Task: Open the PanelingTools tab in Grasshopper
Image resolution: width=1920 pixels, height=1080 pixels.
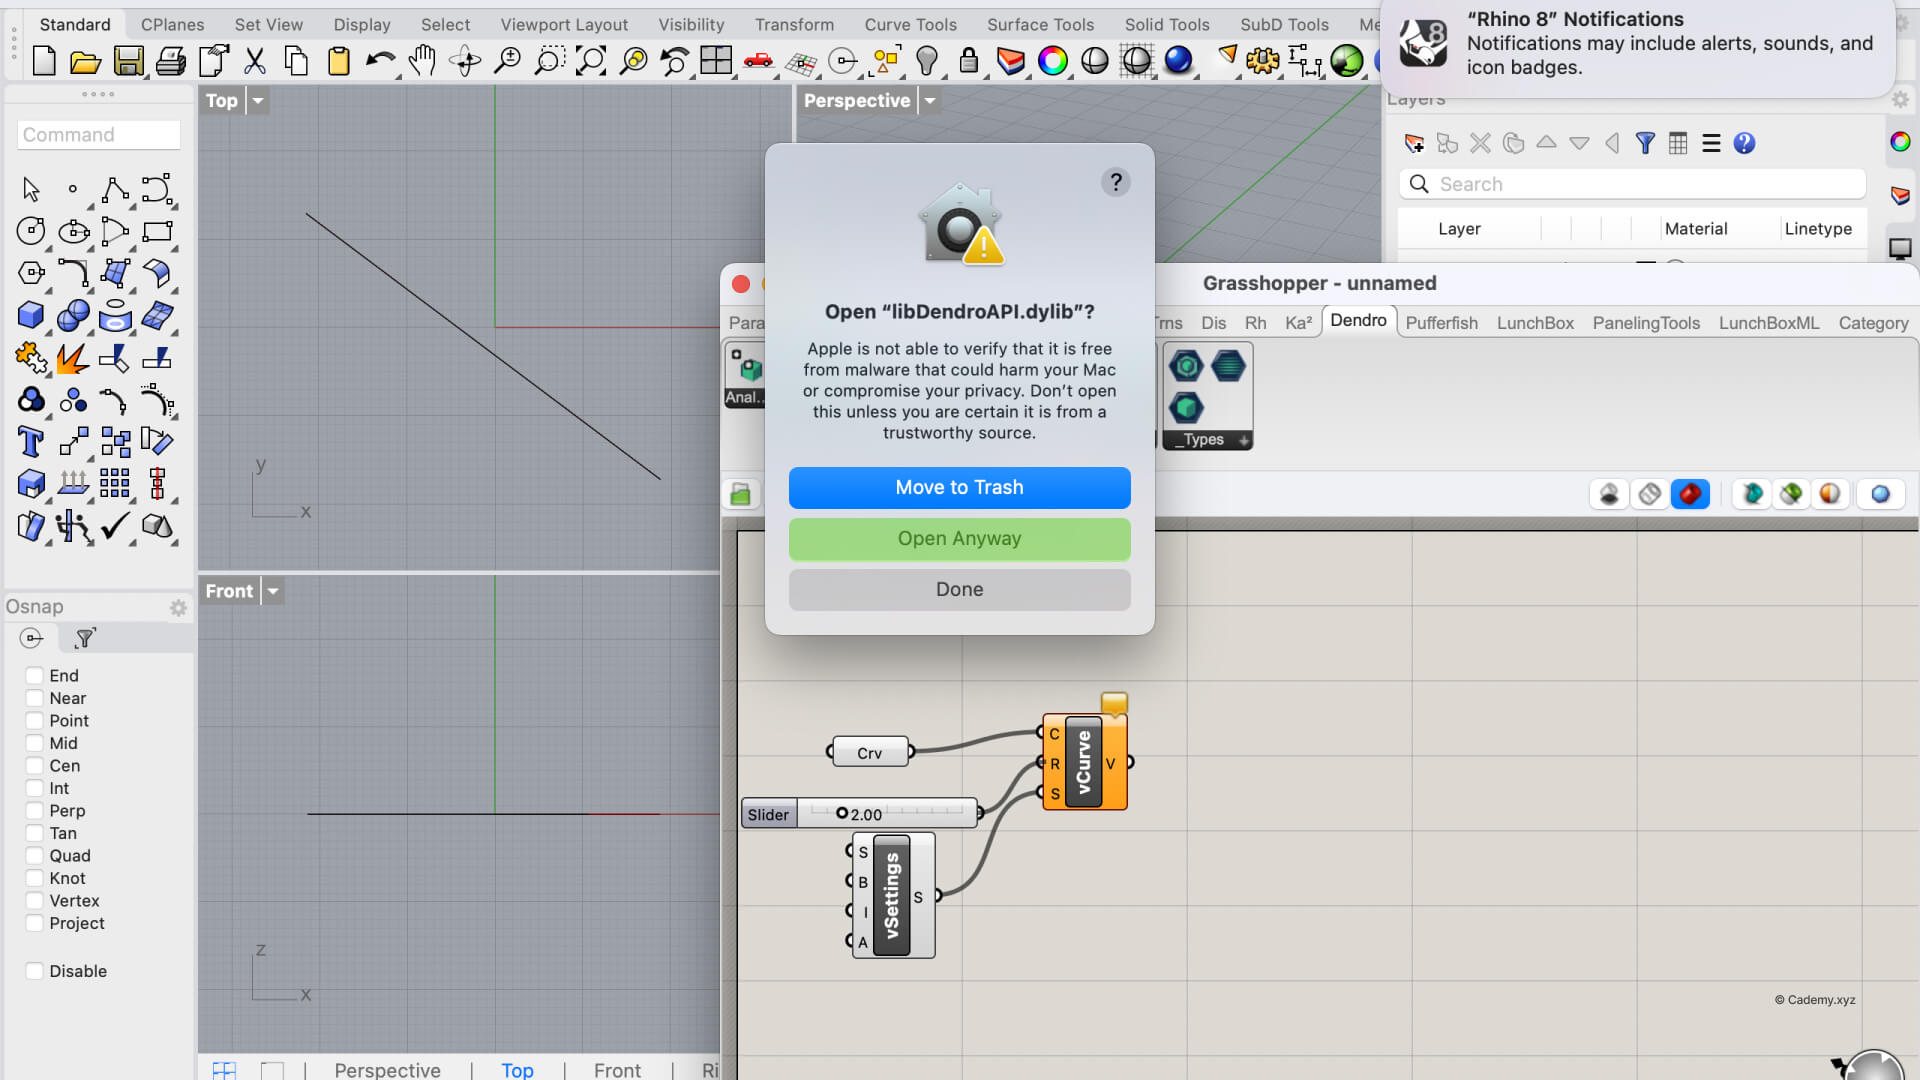Action: (1646, 323)
